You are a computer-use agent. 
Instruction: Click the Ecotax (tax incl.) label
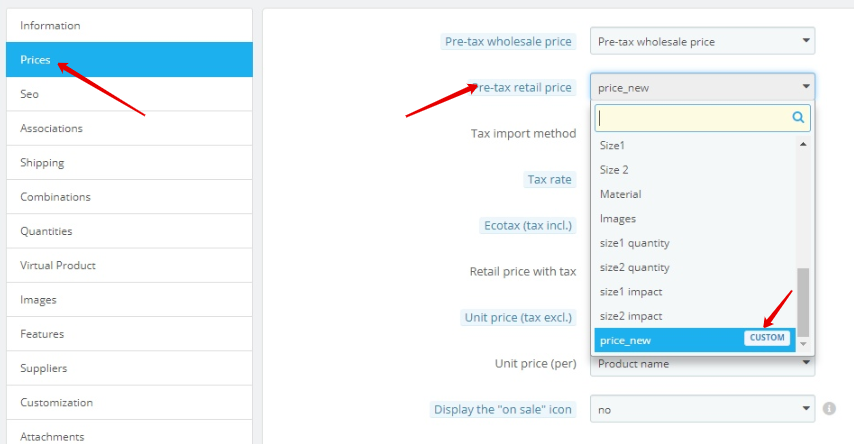click(528, 225)
